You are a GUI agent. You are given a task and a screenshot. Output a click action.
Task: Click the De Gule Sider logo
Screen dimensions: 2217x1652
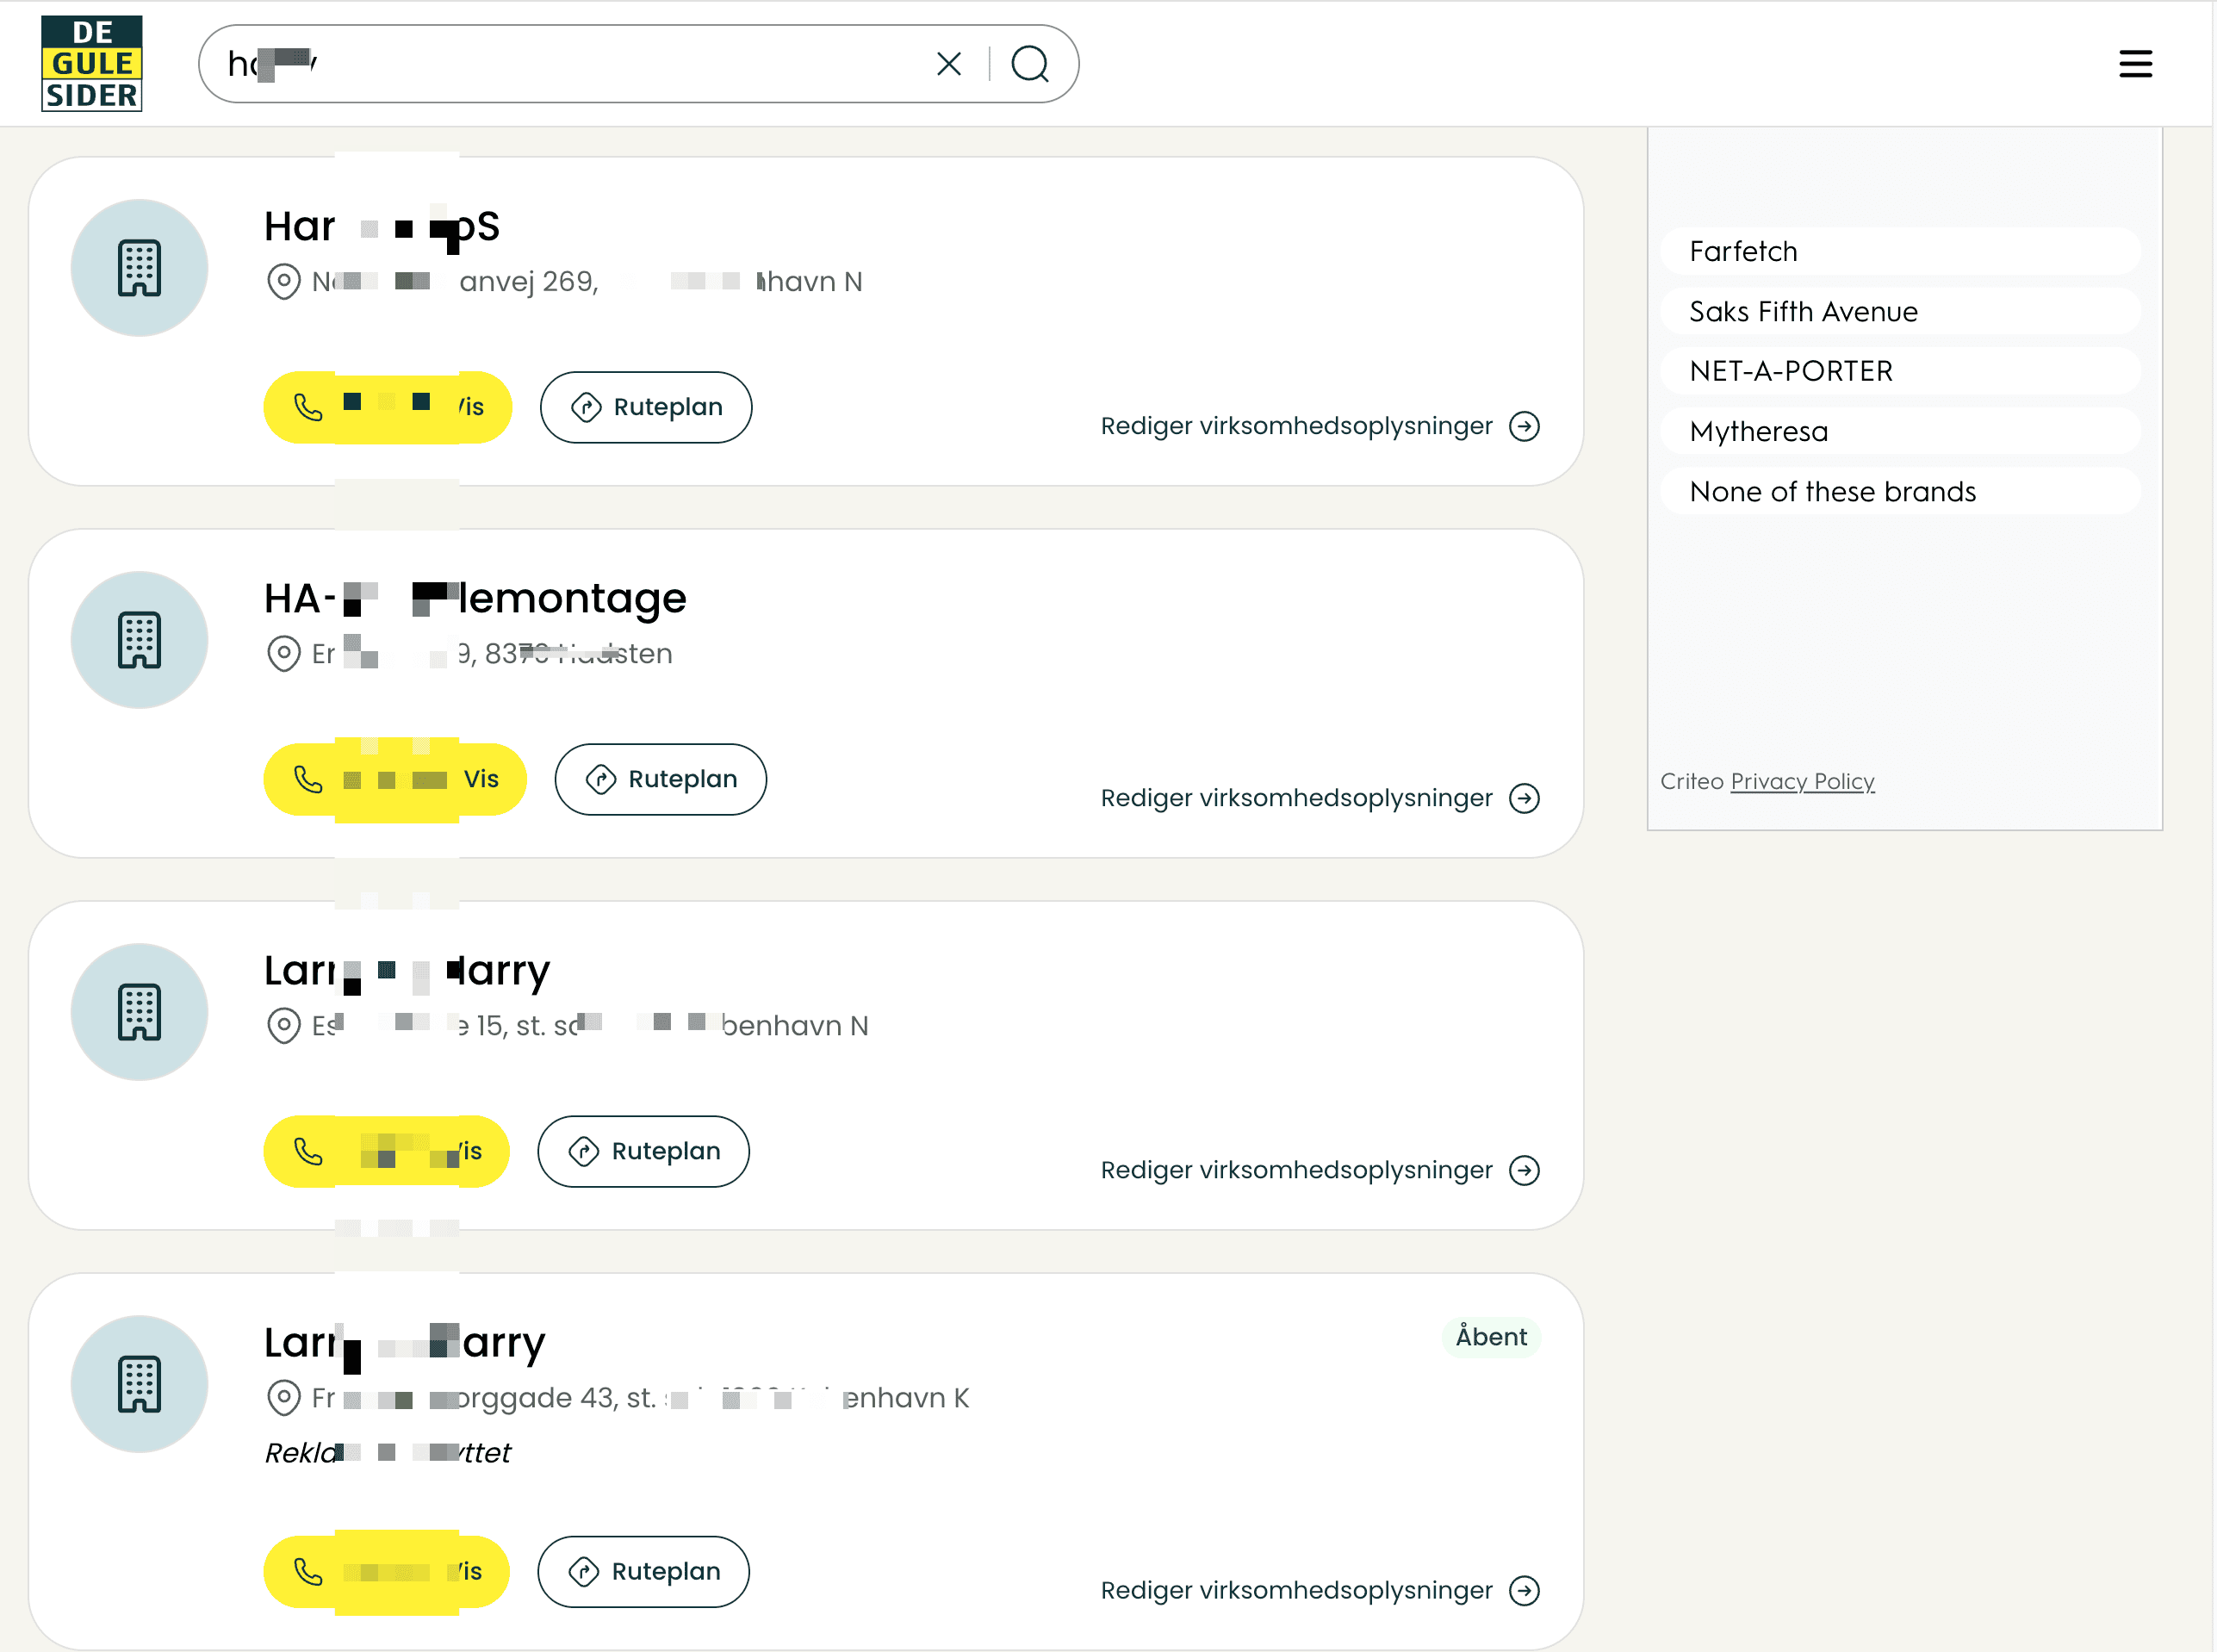click(x=91, y=63)
